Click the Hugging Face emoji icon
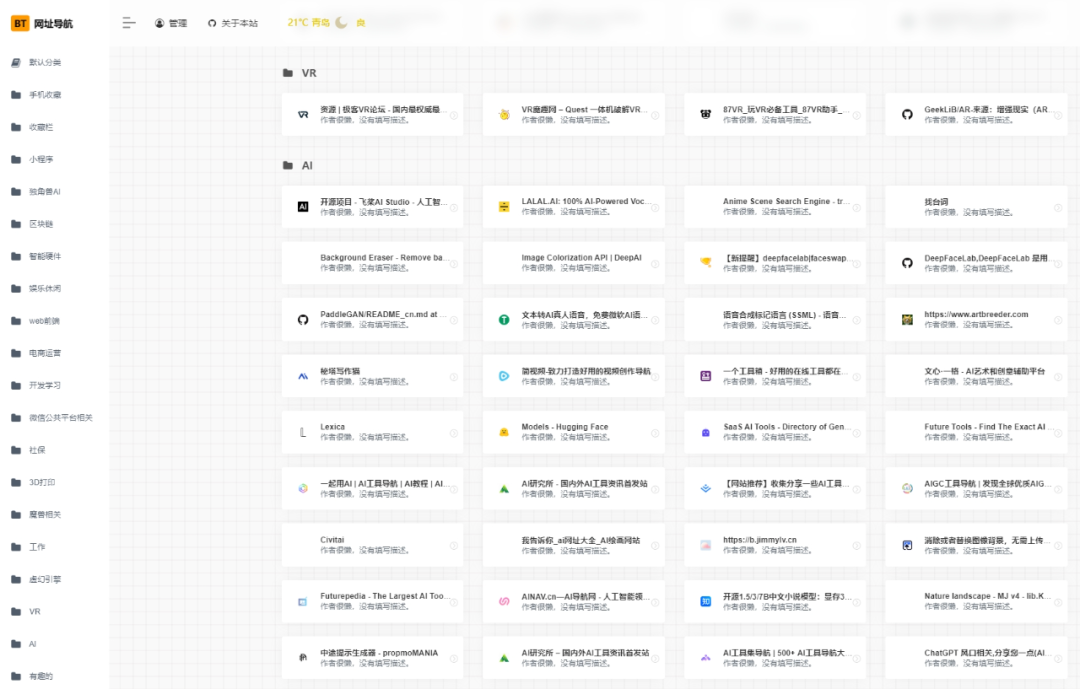The height and width of the screenshot is (689, 1080). pyautogui.click(x=504, y=432)
